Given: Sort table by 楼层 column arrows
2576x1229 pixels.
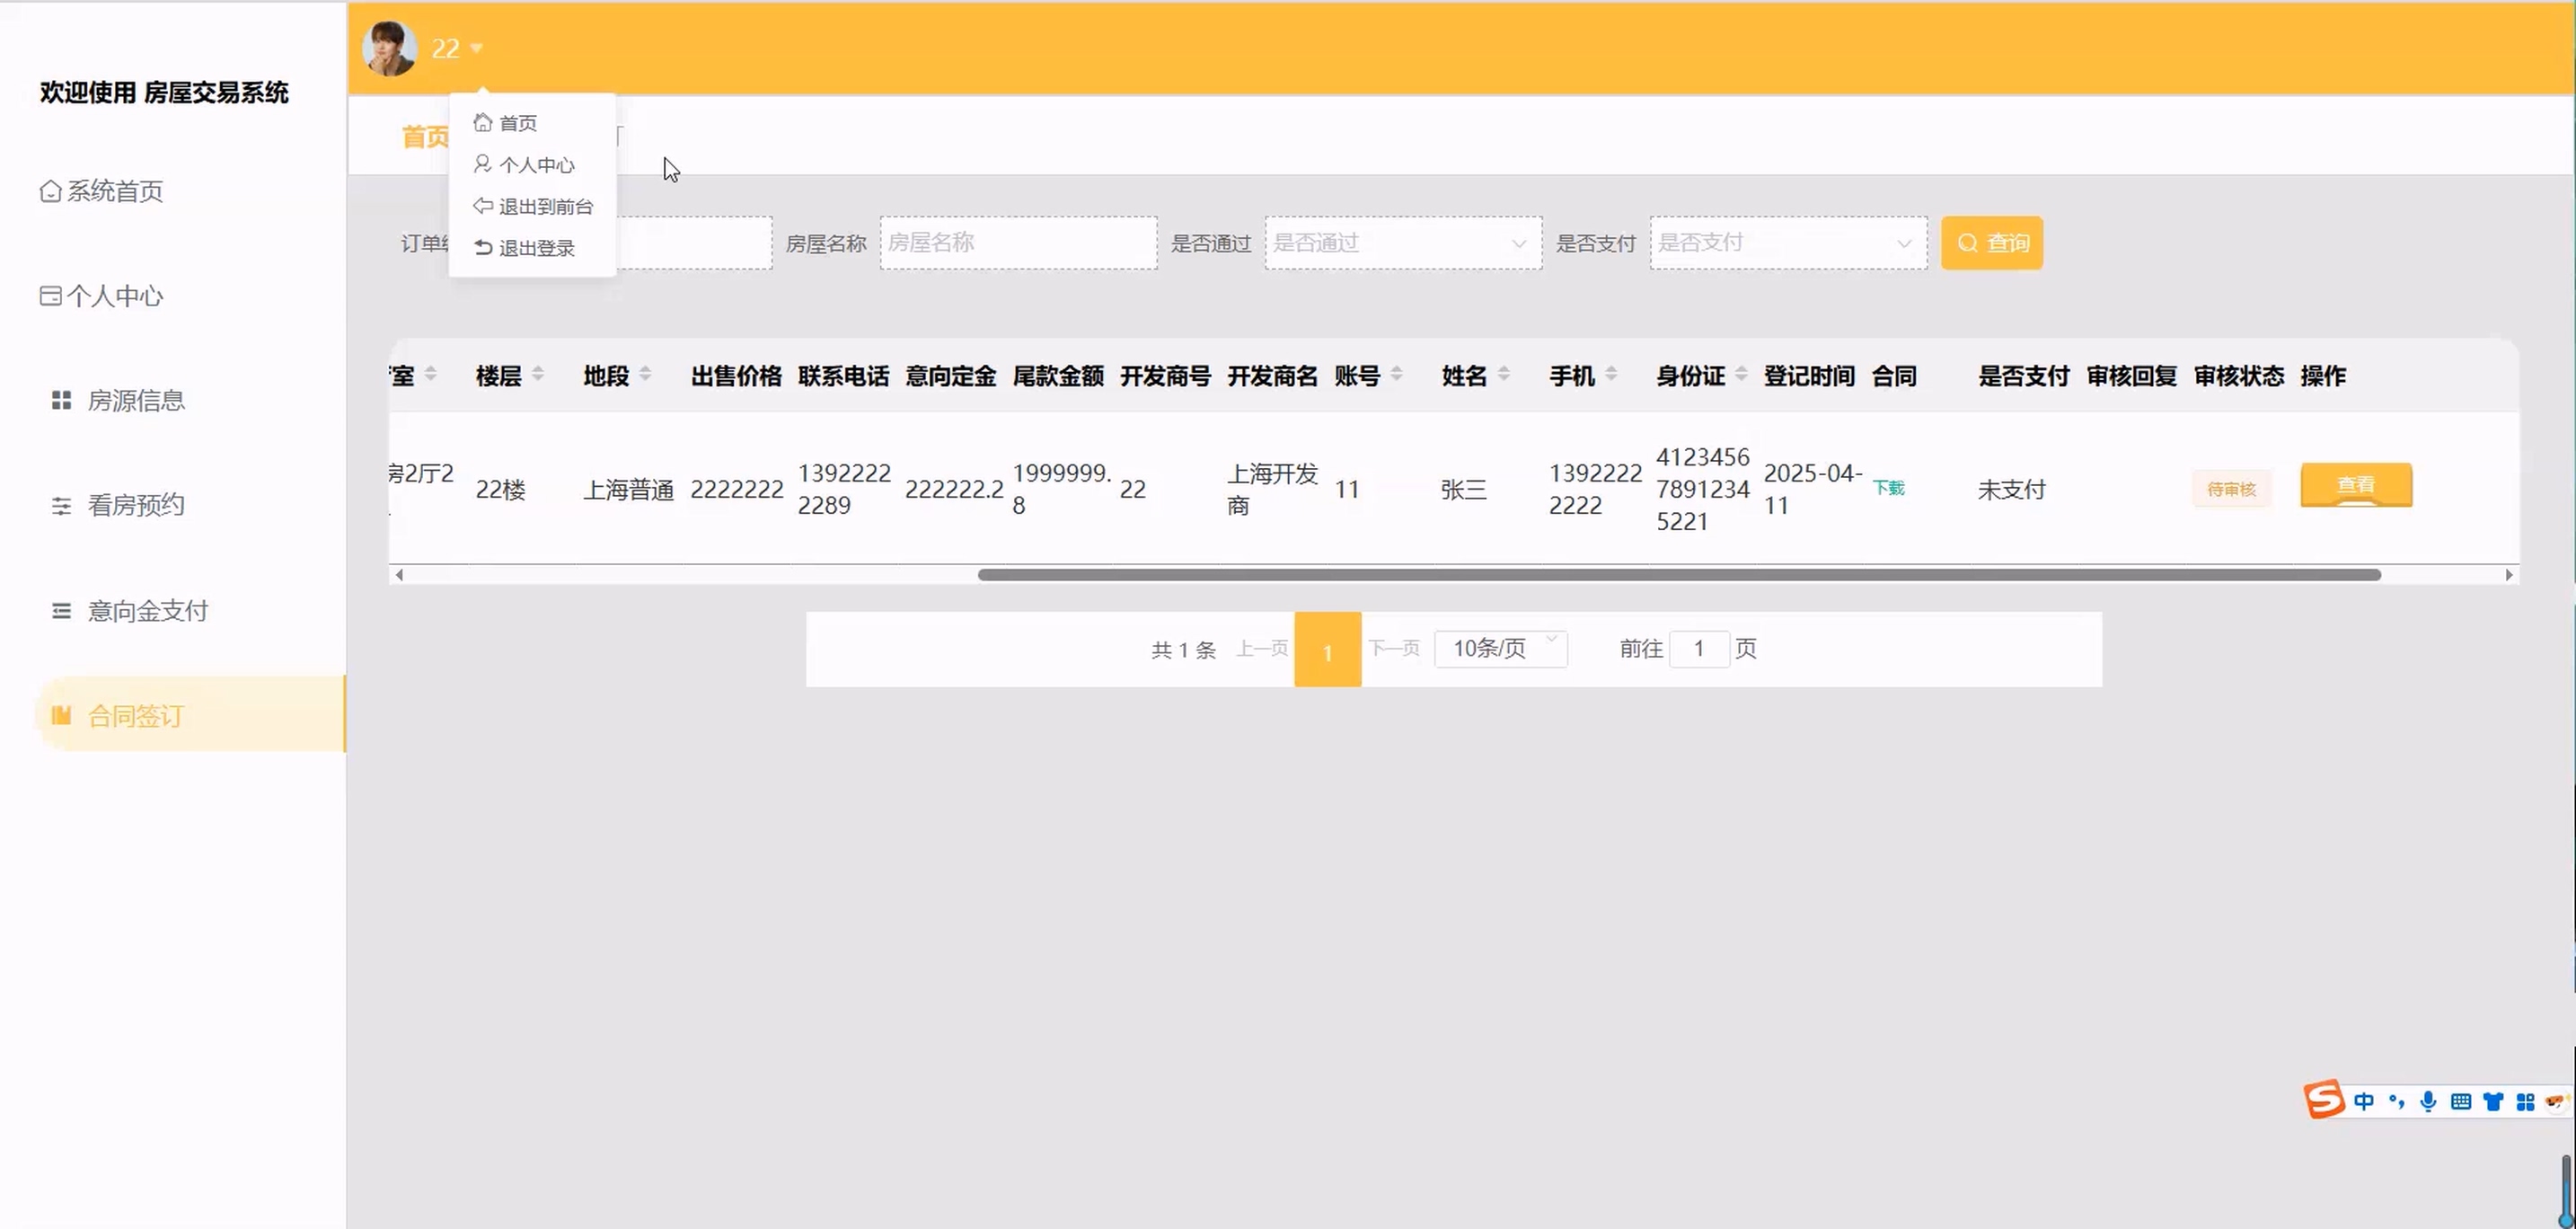Looking at the screenshot, I should 538,375.
